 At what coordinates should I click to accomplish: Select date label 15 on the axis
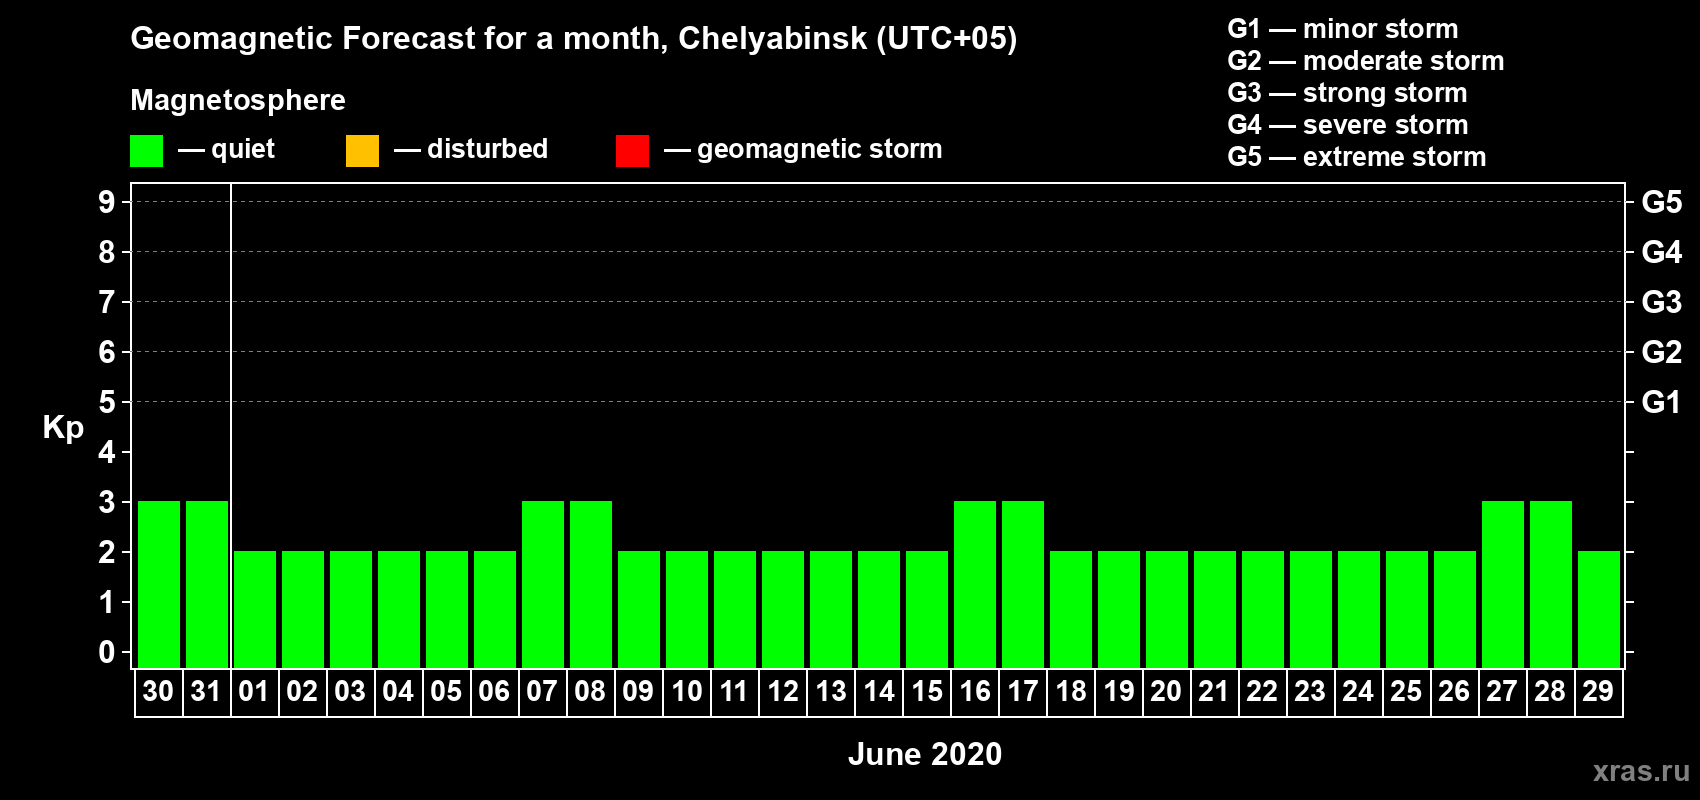click(x=927, y=691)
